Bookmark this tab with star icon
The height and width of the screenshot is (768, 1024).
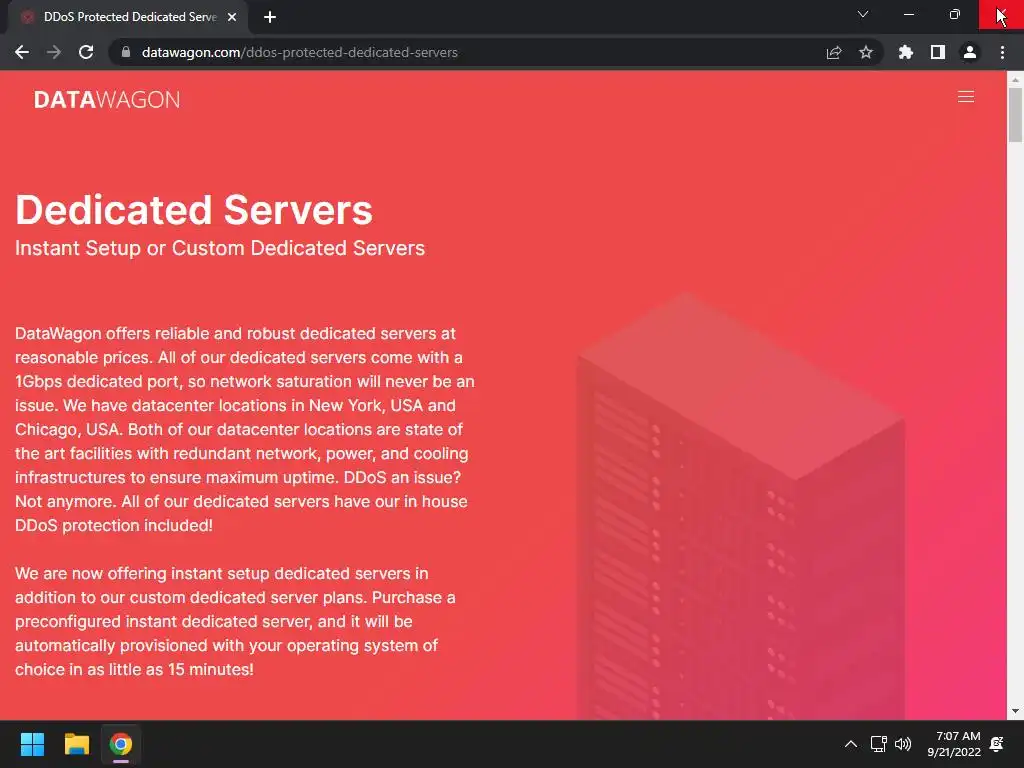click(866, 52)
